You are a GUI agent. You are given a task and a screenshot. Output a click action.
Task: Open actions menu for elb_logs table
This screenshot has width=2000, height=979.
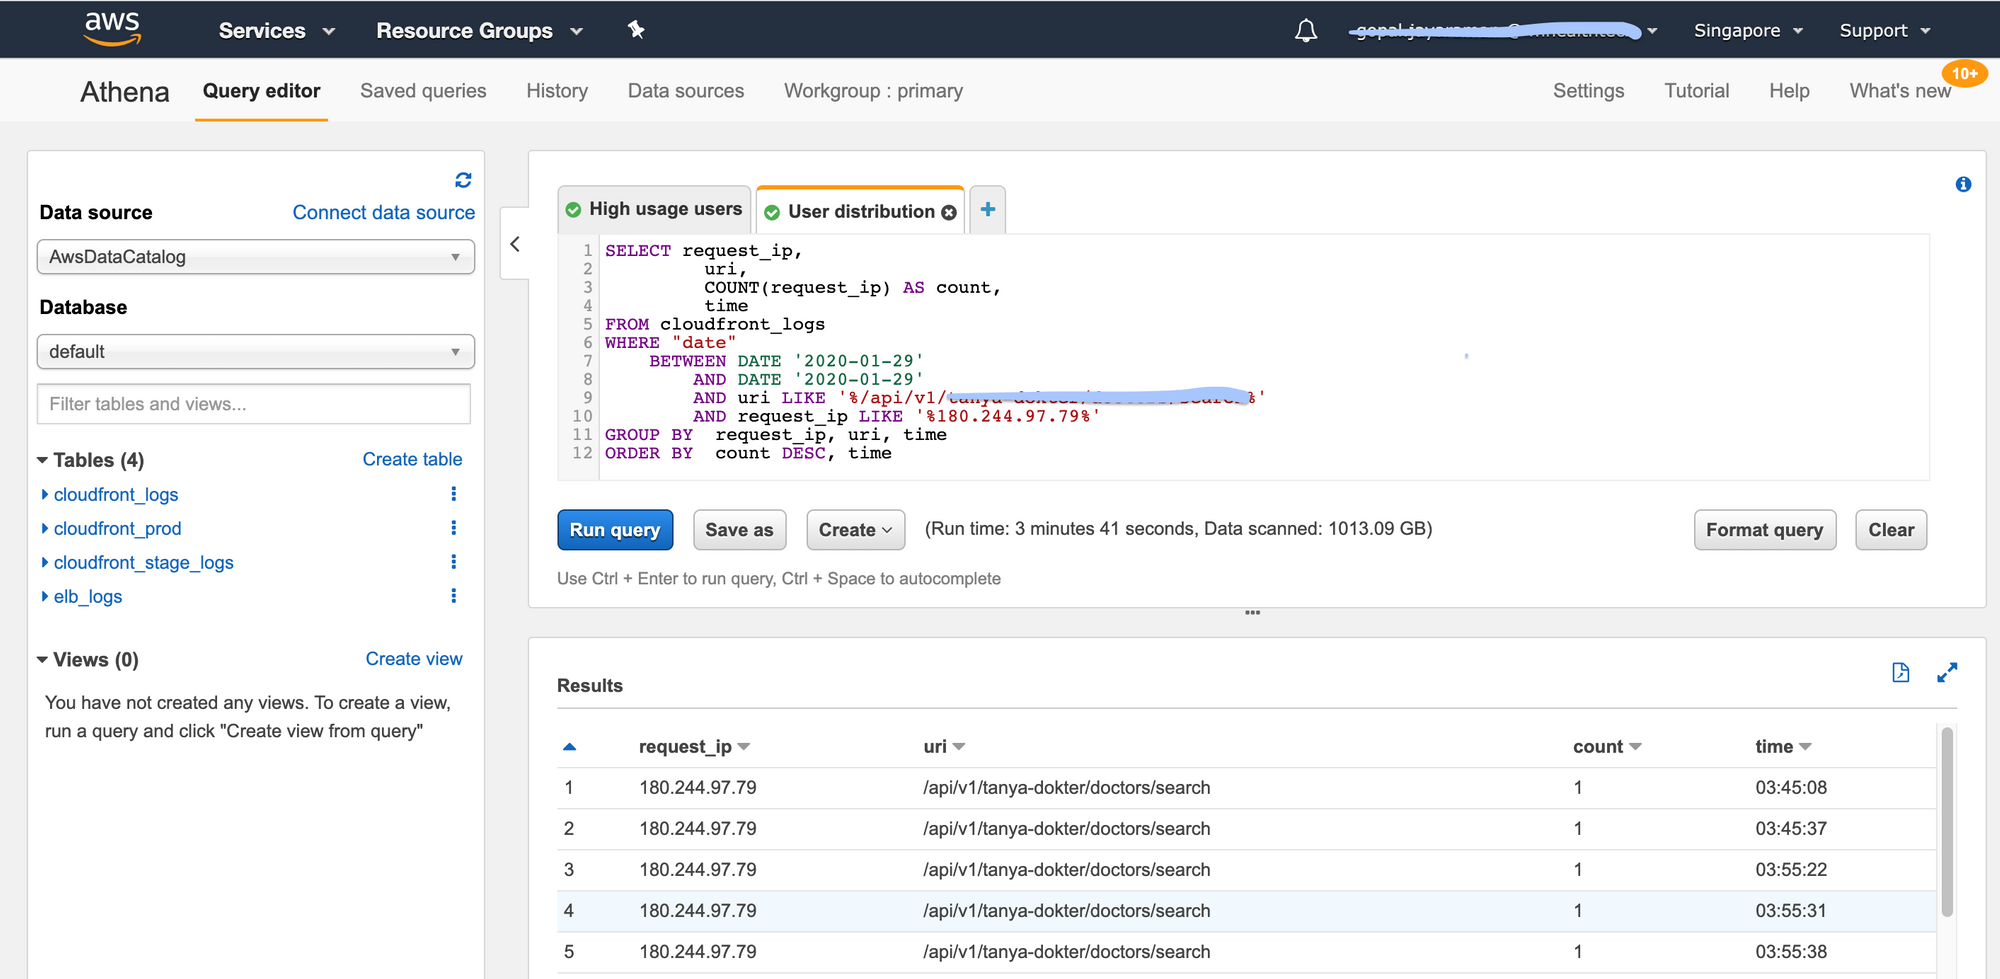(x=453, y=596)
